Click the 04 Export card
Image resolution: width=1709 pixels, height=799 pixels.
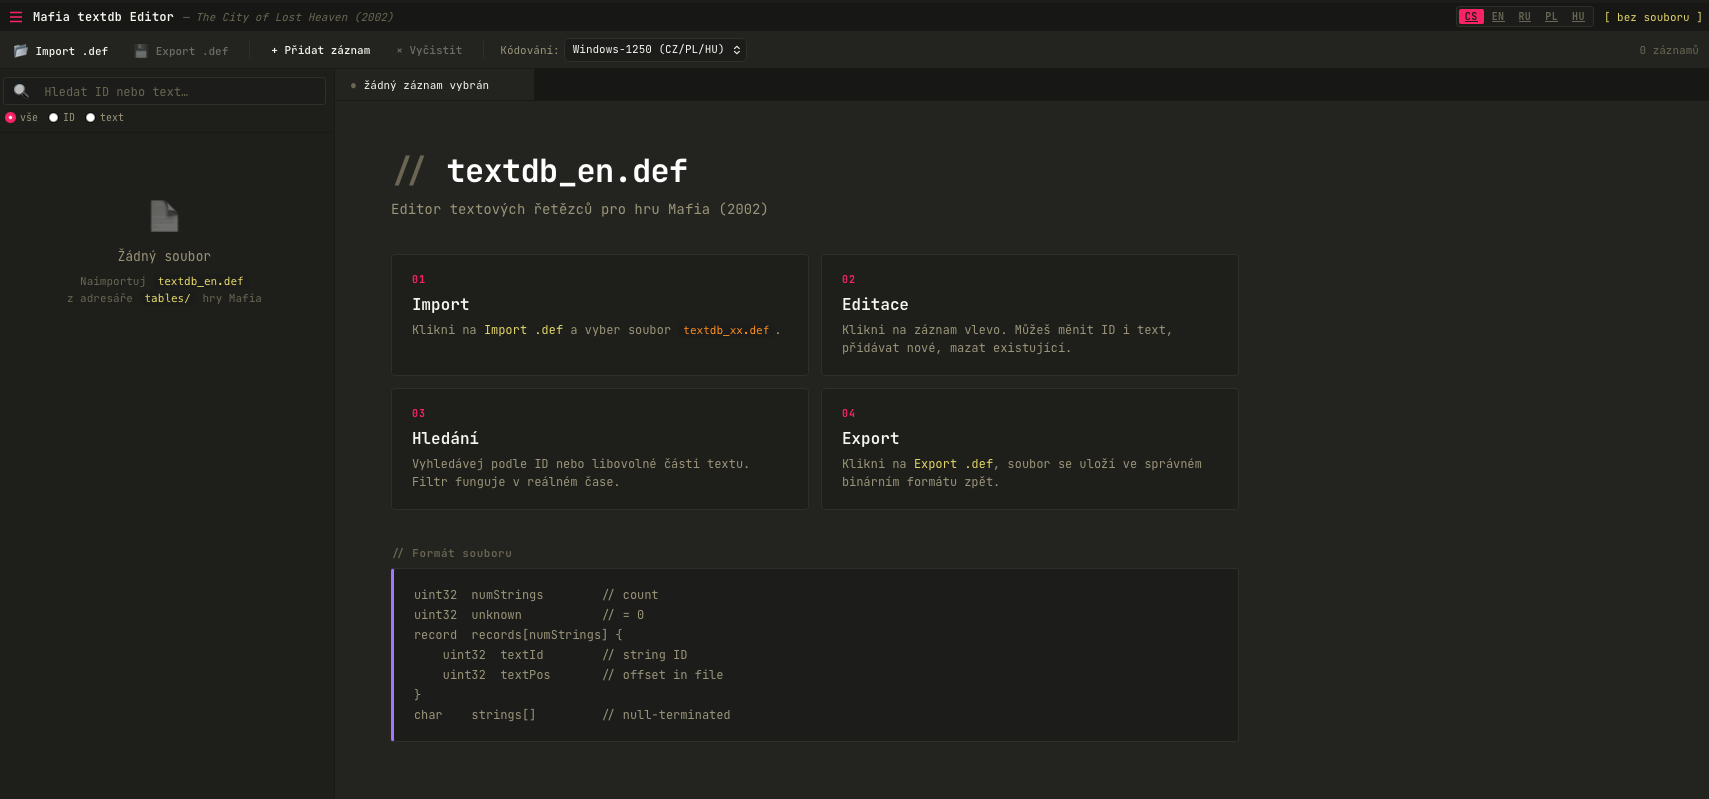1030,449
